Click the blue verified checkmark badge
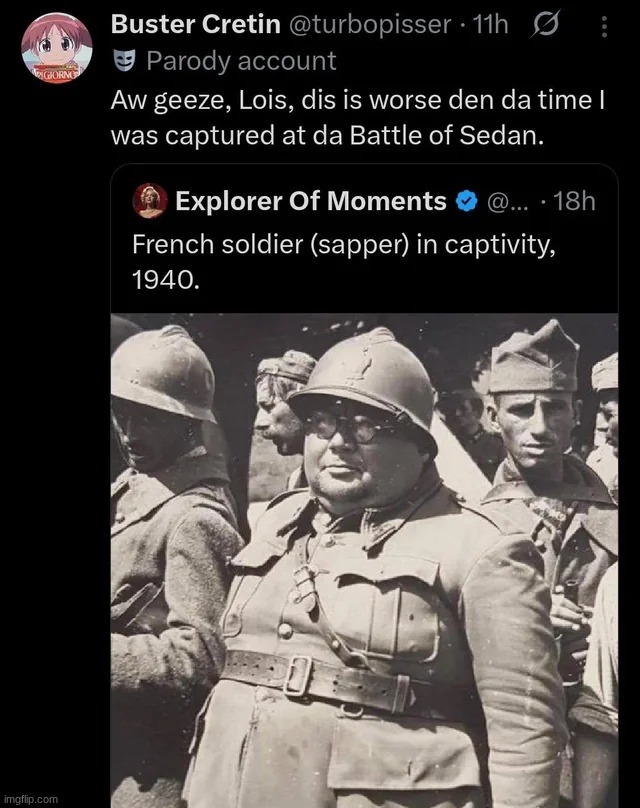The width and height of the screenshot is (640, 808). 466,201
